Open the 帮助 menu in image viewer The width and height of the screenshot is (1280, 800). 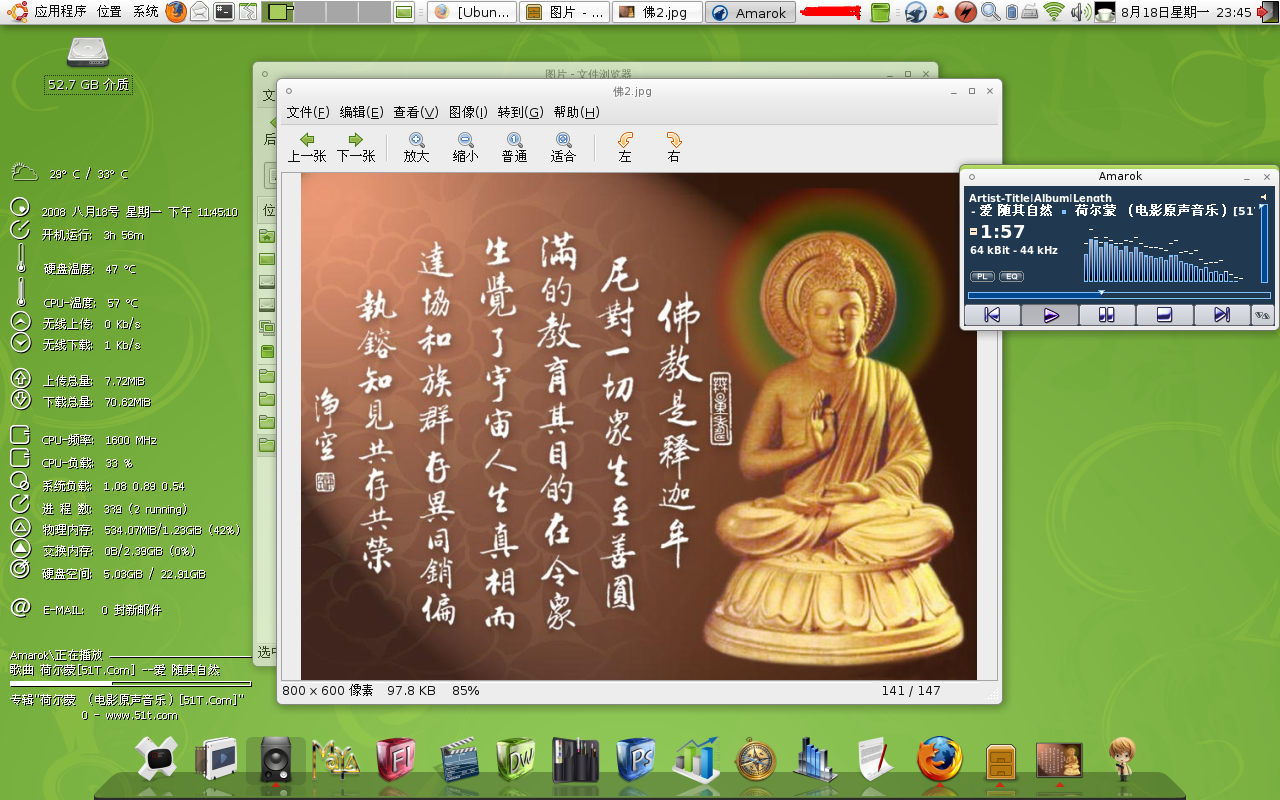576,112
